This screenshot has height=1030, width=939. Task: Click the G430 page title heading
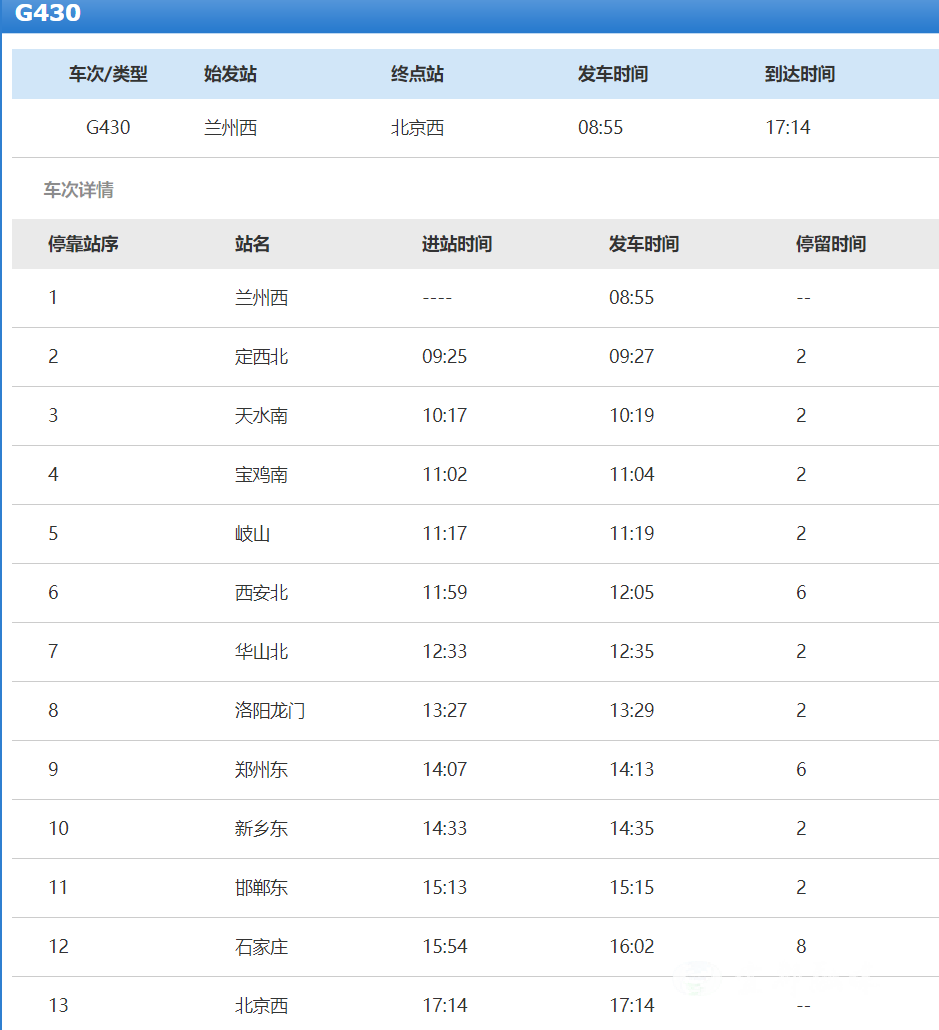click(x=48, y=14)
